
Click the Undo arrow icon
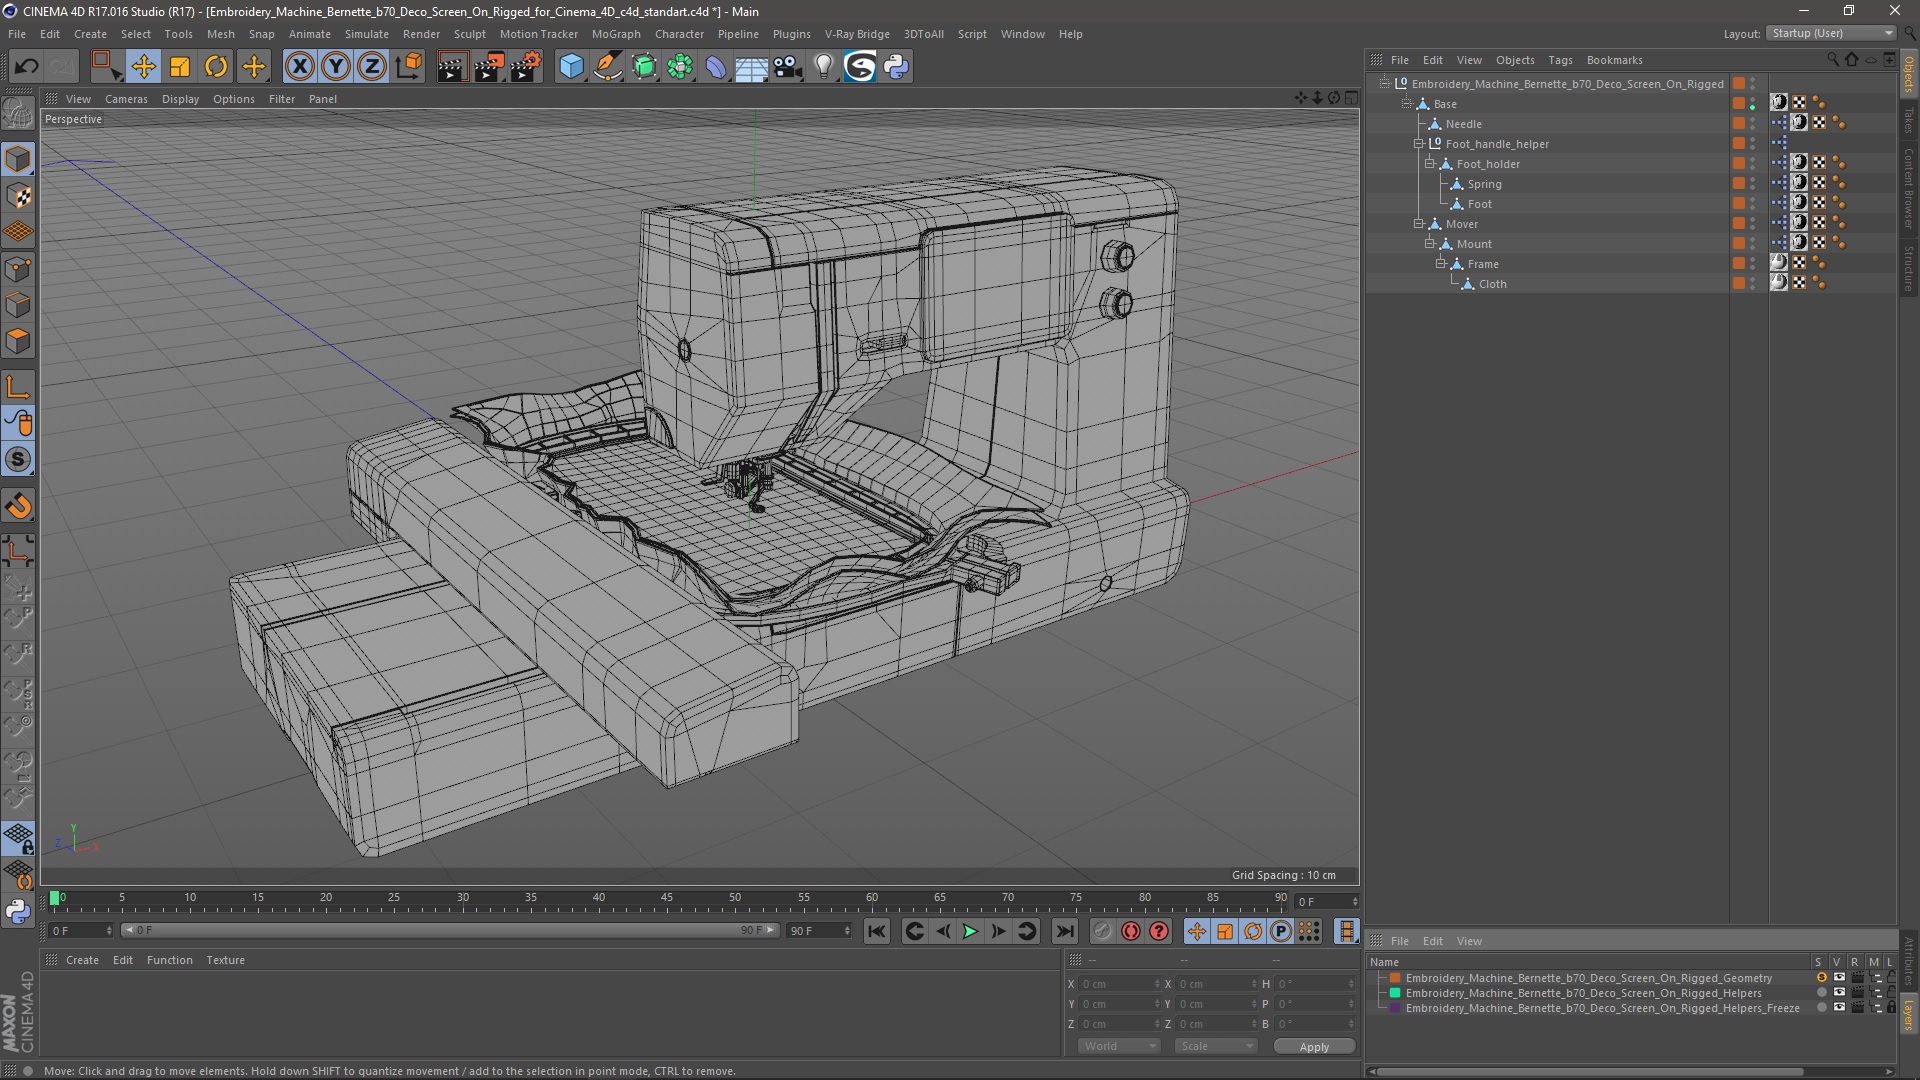pos(26,67)
